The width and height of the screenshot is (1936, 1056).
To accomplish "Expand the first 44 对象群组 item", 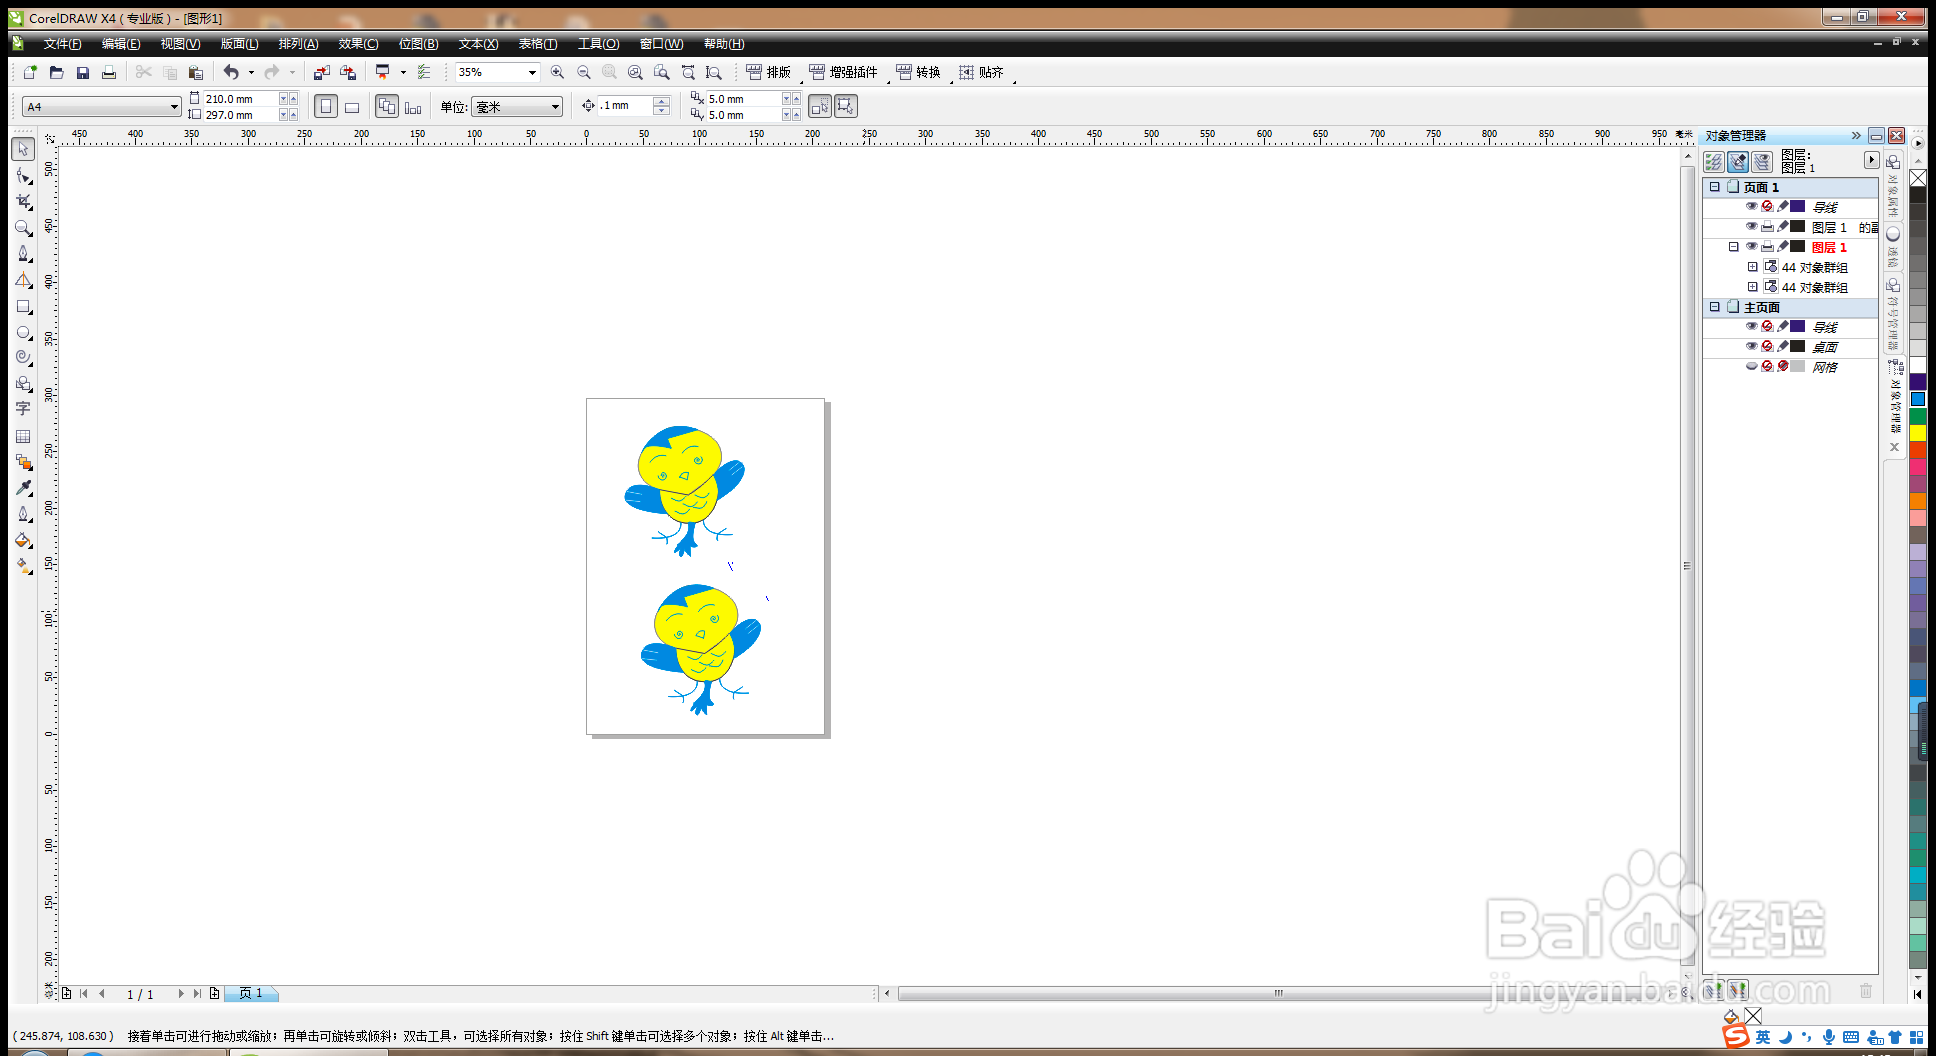I will [x=1753, y=267].
